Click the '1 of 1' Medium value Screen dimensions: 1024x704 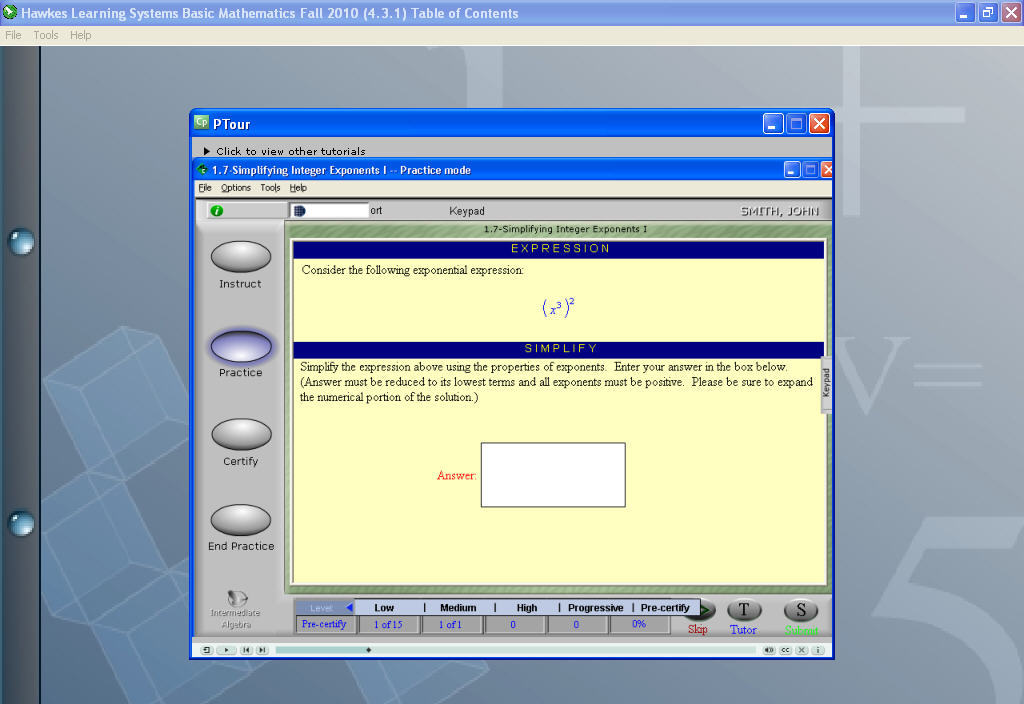pyautogui.click(x=450, y=624)
